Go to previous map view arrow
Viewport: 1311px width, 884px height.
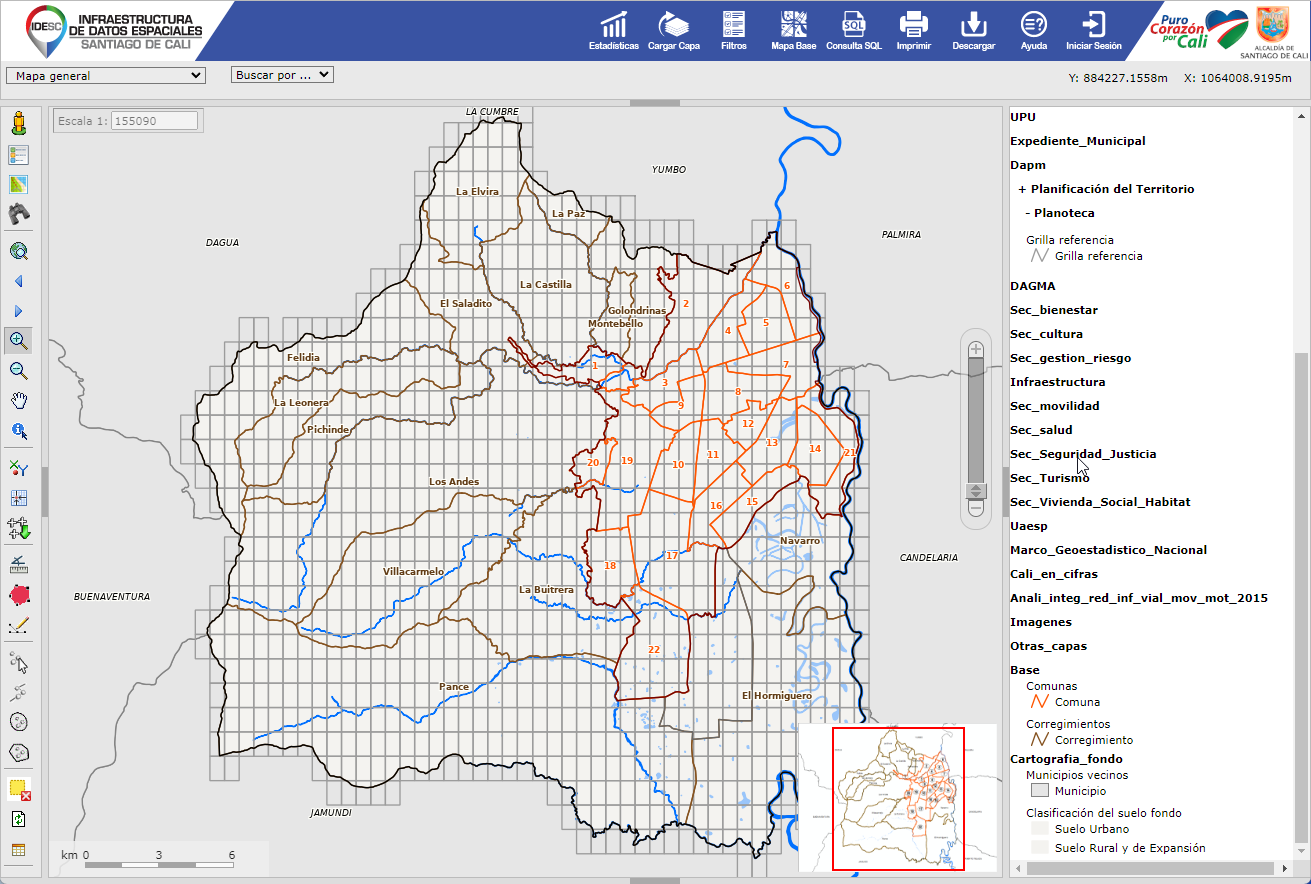pos(18,281)
